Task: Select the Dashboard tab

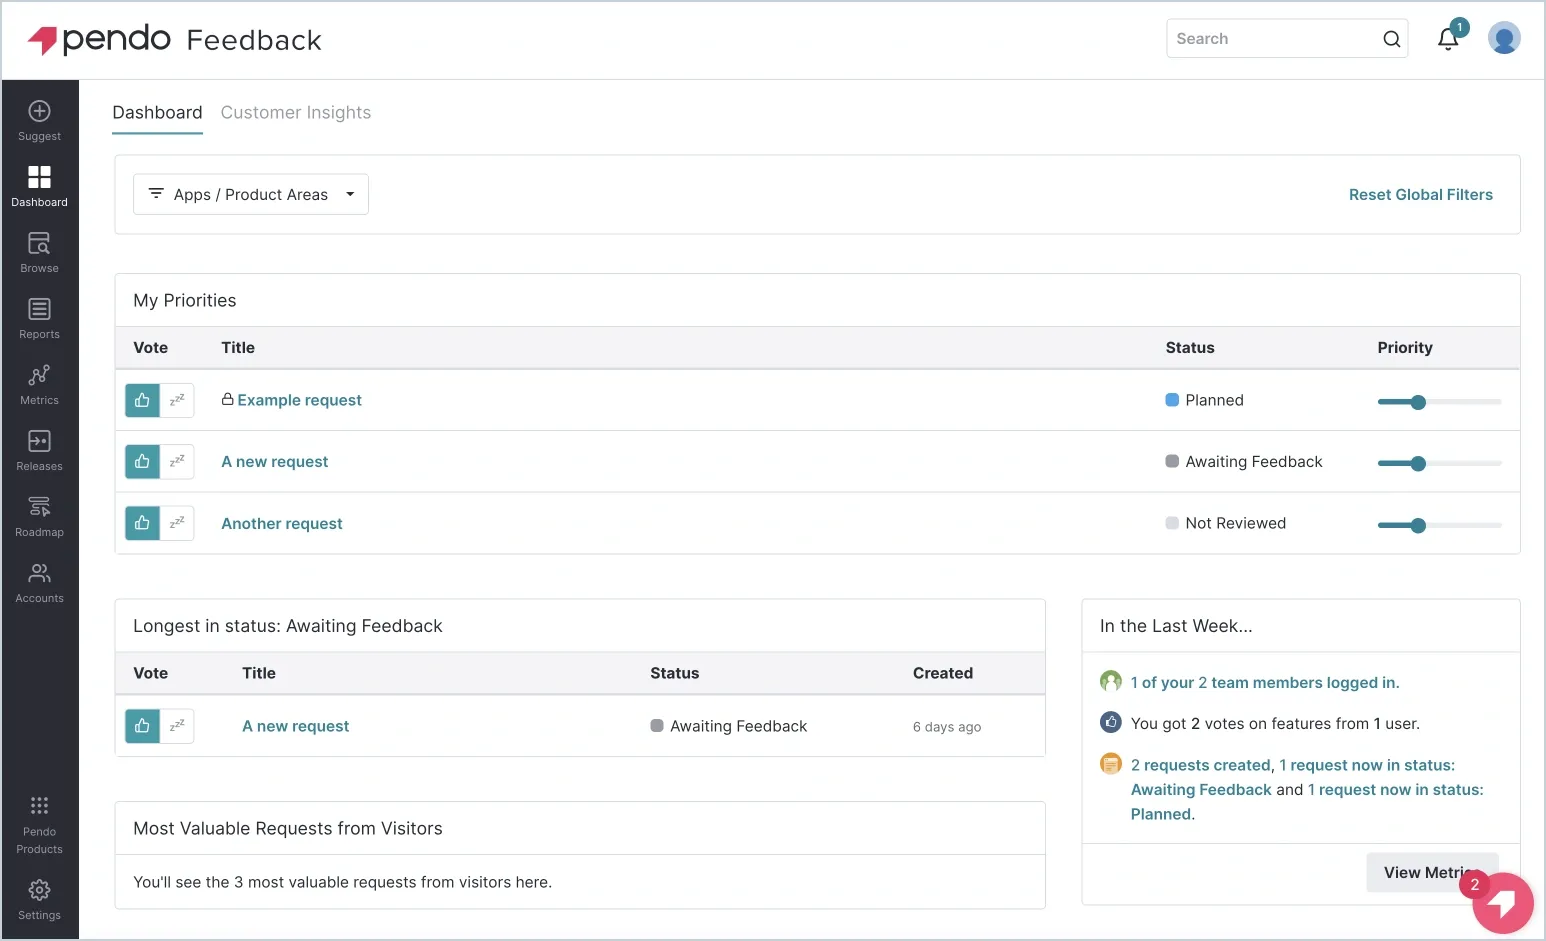Action: pyautogui.click(x=157, y=112)
